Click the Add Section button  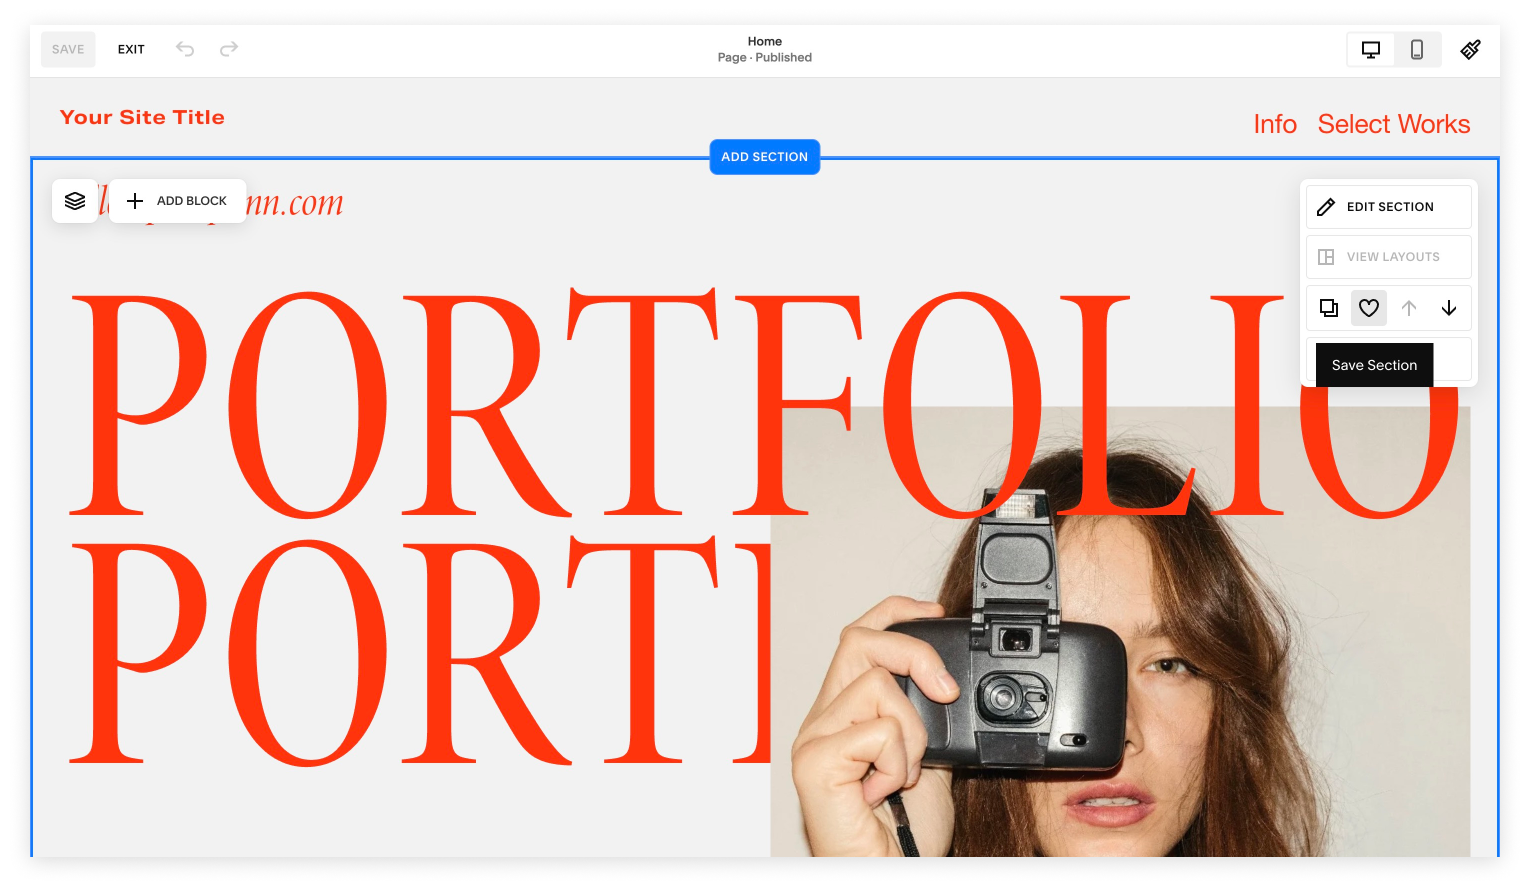pos(764,156)
